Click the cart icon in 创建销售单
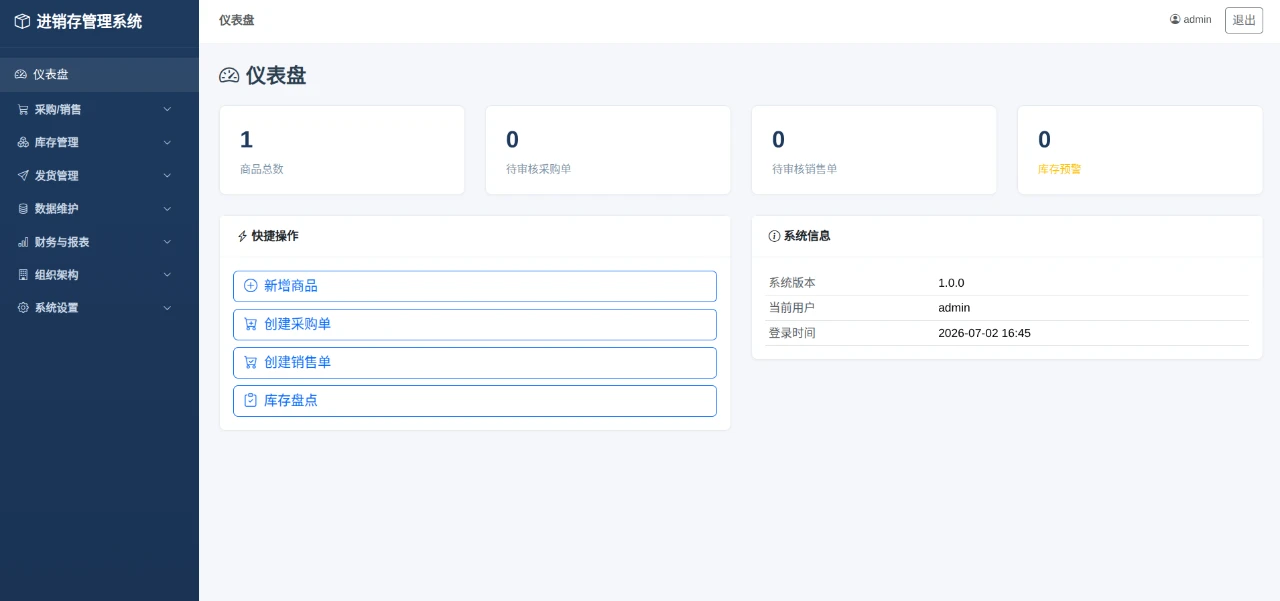Screen dimensions: 1280x601 251,361
